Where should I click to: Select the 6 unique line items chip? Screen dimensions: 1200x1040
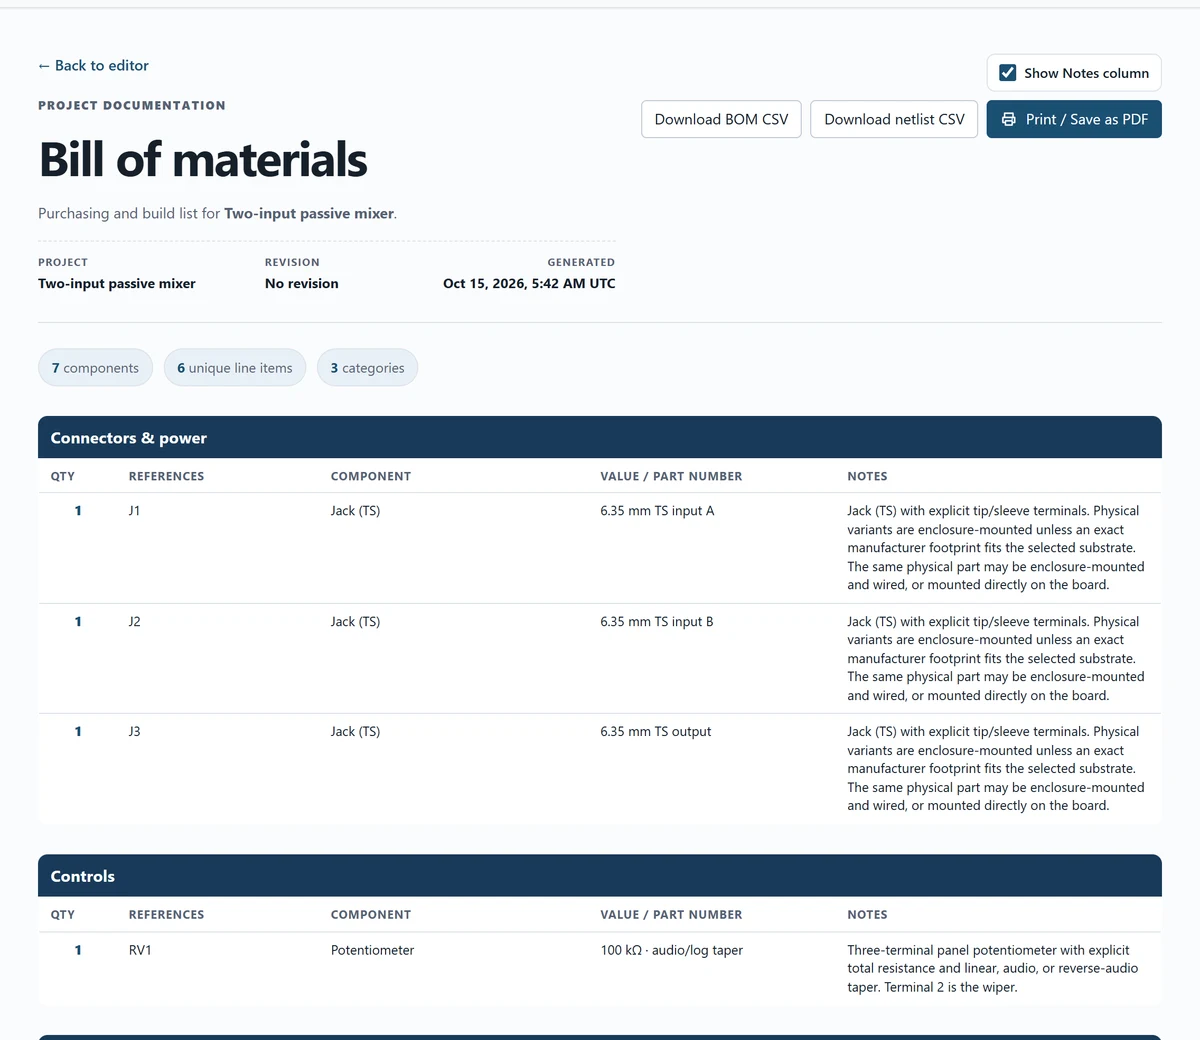click(x=235, y=367)
